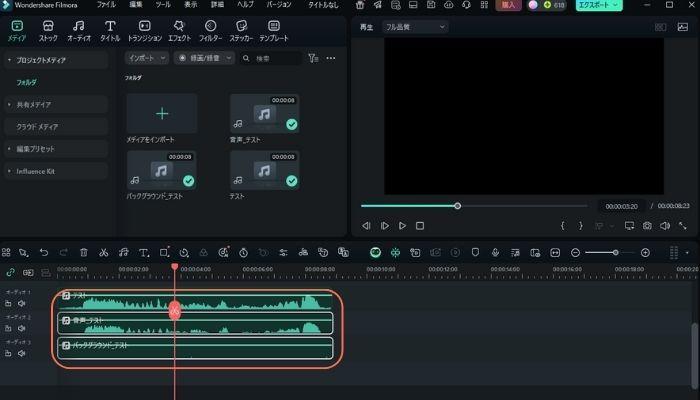Mute audio track 3 with speaker icon
Viewport: 700px width, 400px height.
coord(21,353)
